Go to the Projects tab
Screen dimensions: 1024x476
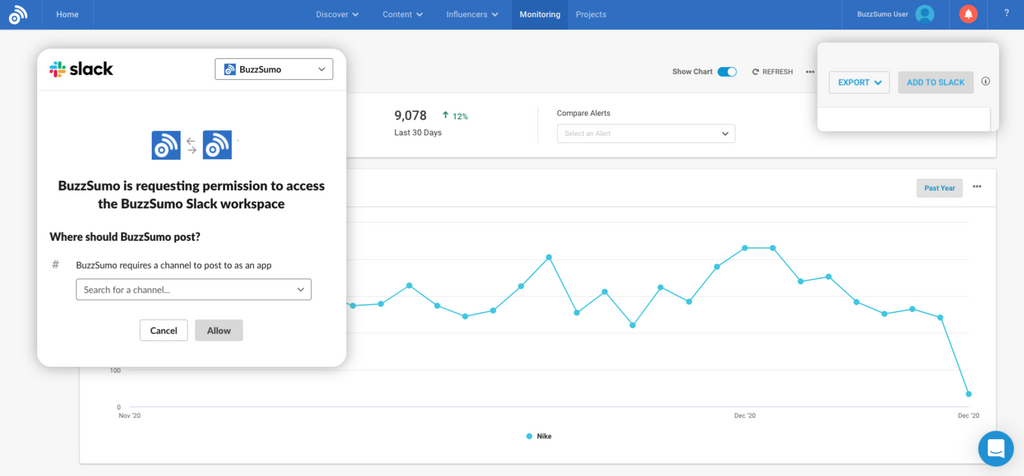pos(591,14)
